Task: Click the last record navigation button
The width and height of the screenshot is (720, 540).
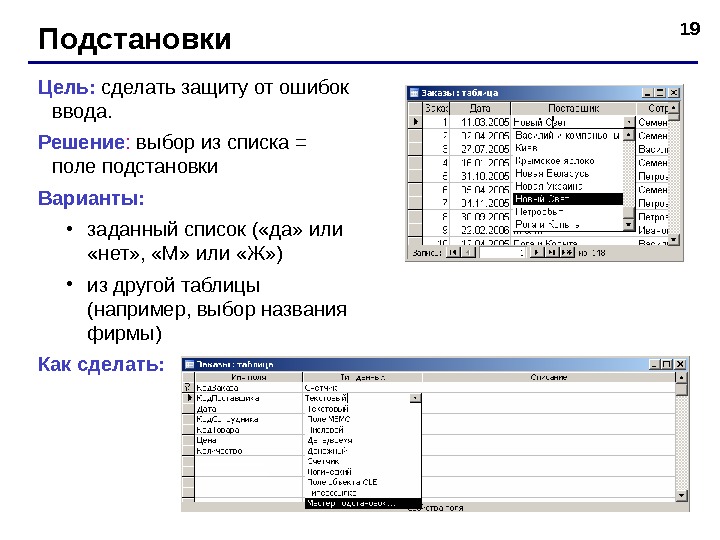Action: pyautogui.click(x=551, y=253)
